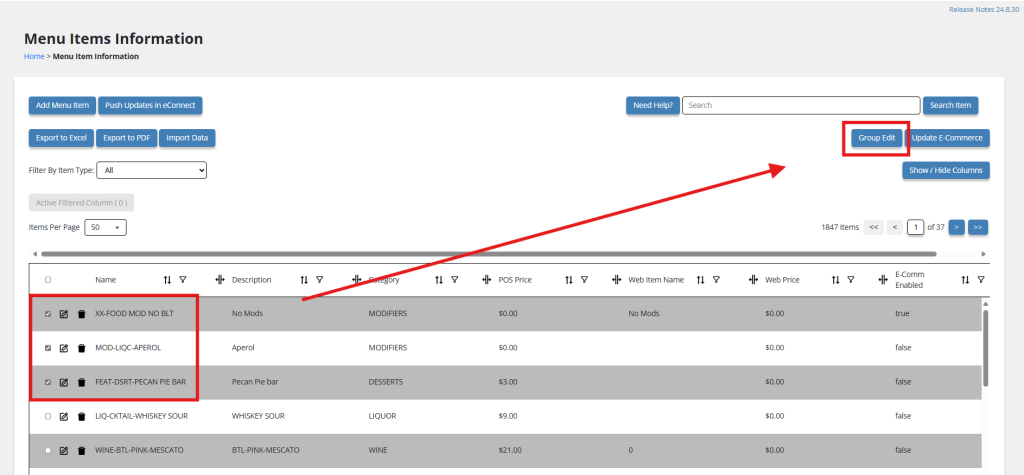Image resolution: width=1024 pixels, height=475 pixels.
Task: Click sort arrows on POS Price column
Action: [x=569, y=280]
